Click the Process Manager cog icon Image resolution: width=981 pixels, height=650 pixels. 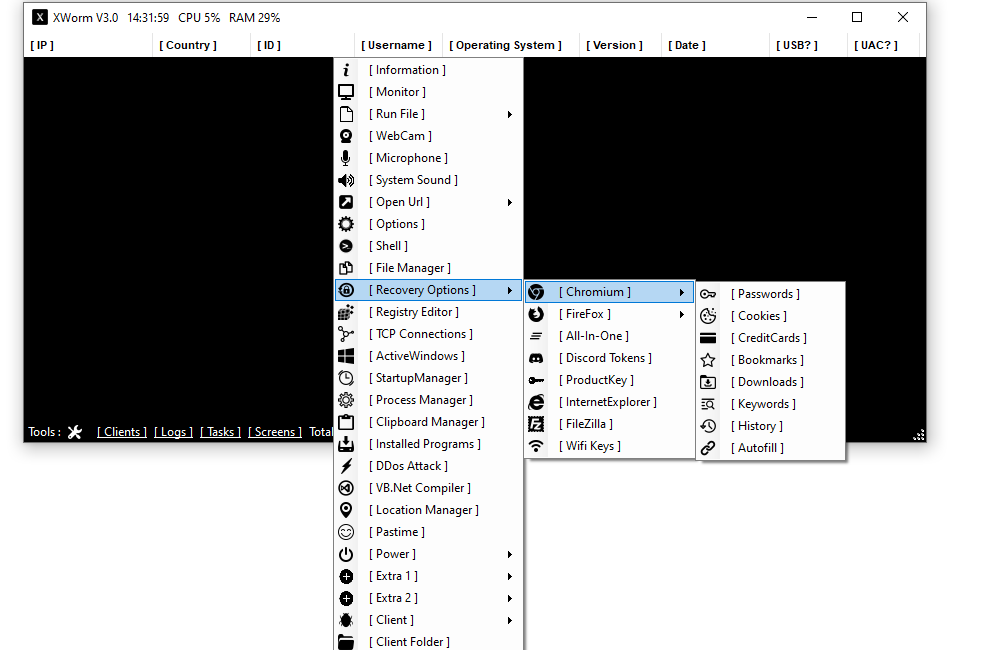coord(346,400)
